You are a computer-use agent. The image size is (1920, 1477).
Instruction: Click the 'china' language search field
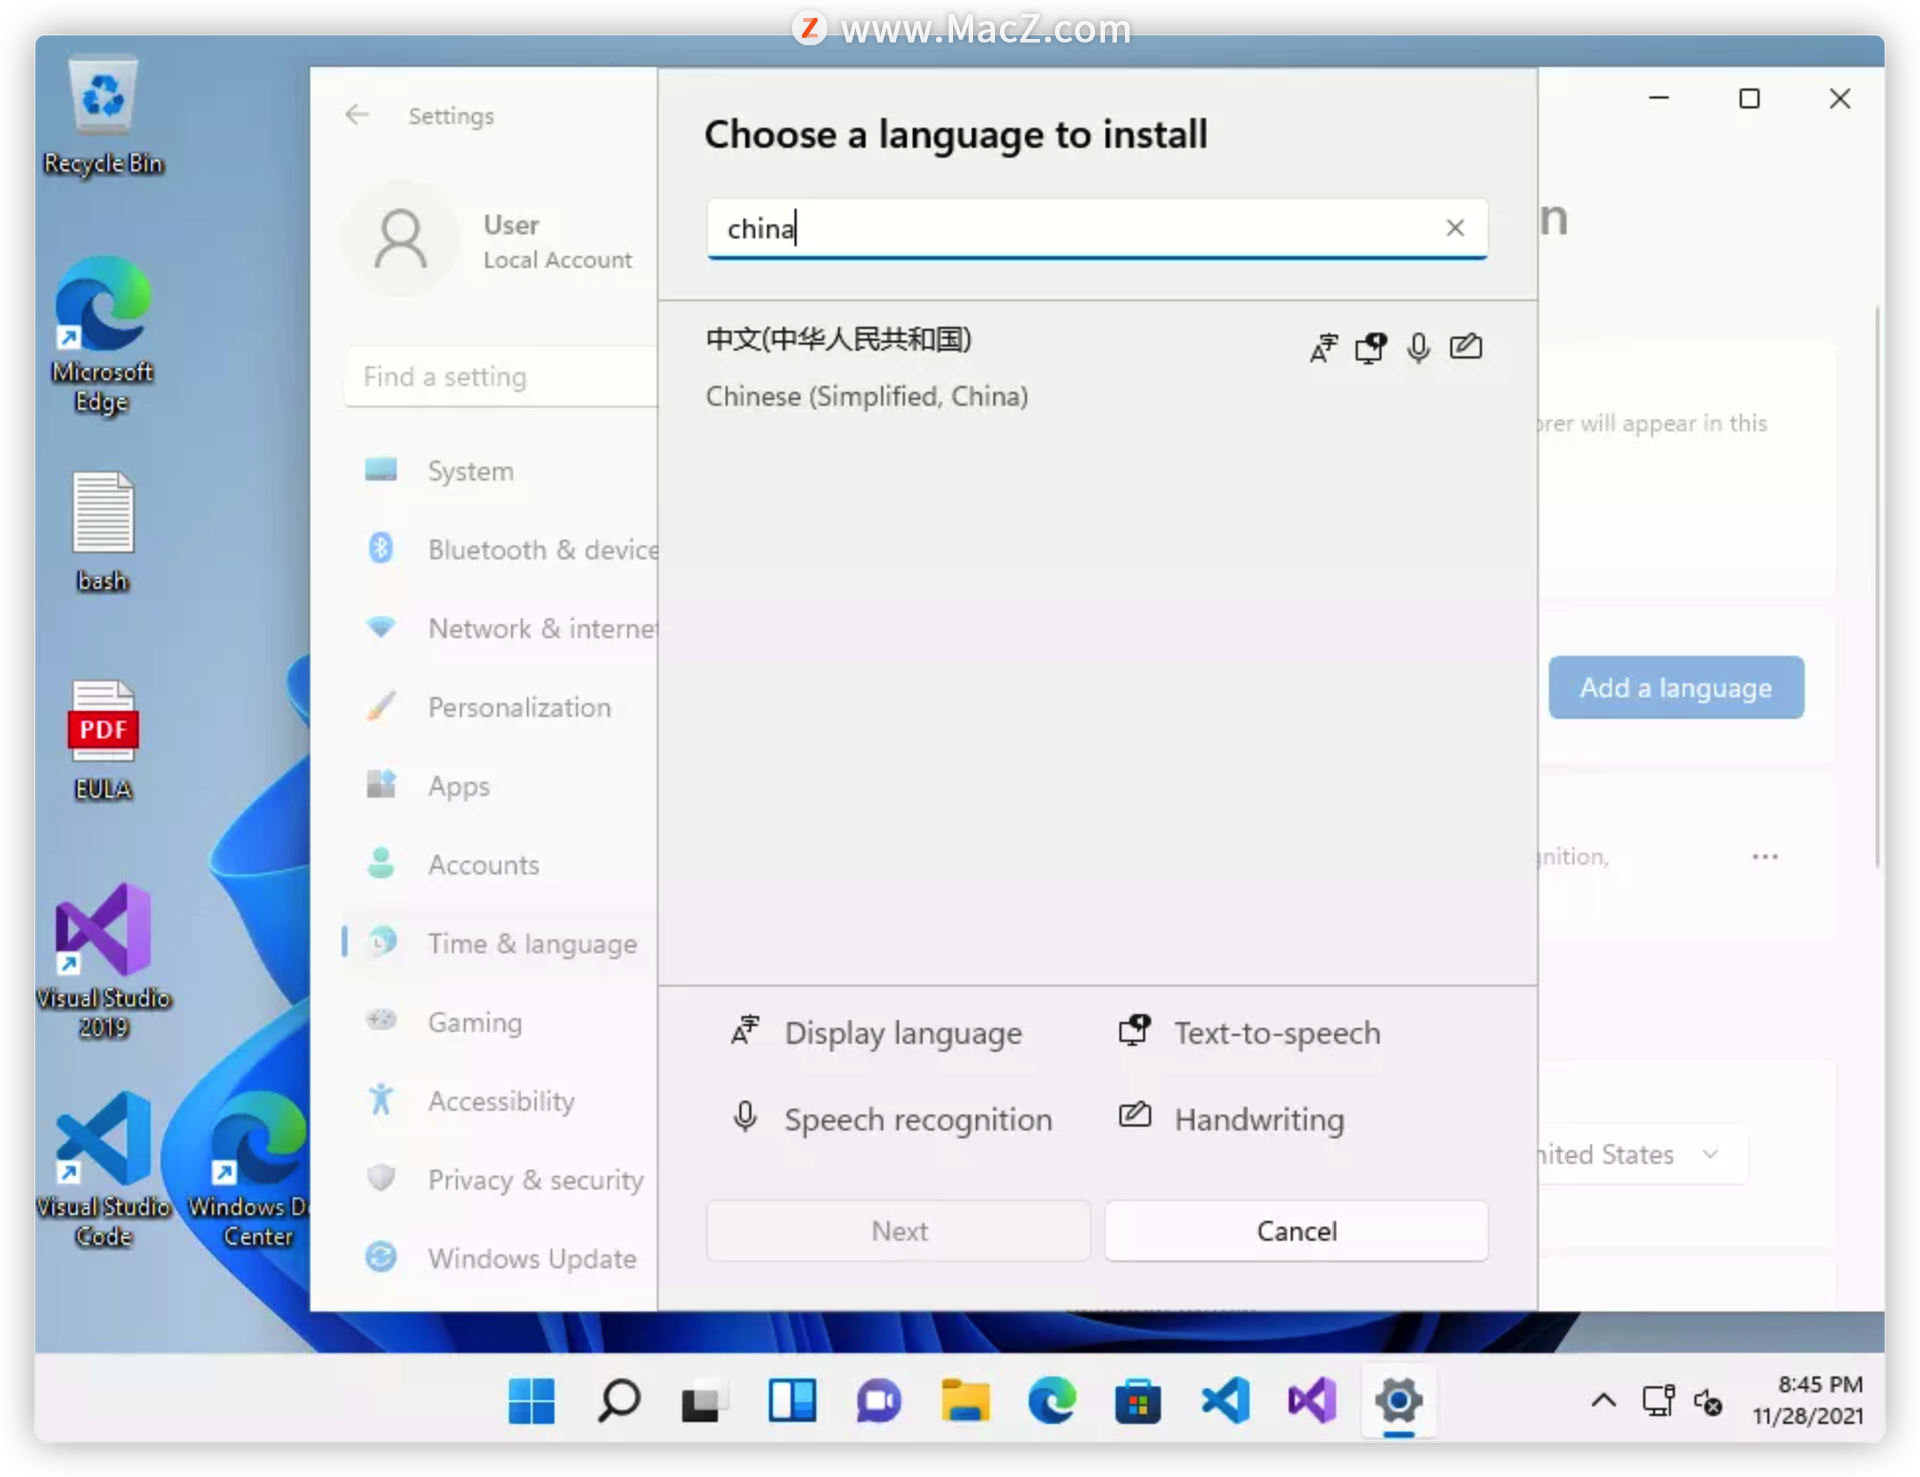coord(1096,228)
